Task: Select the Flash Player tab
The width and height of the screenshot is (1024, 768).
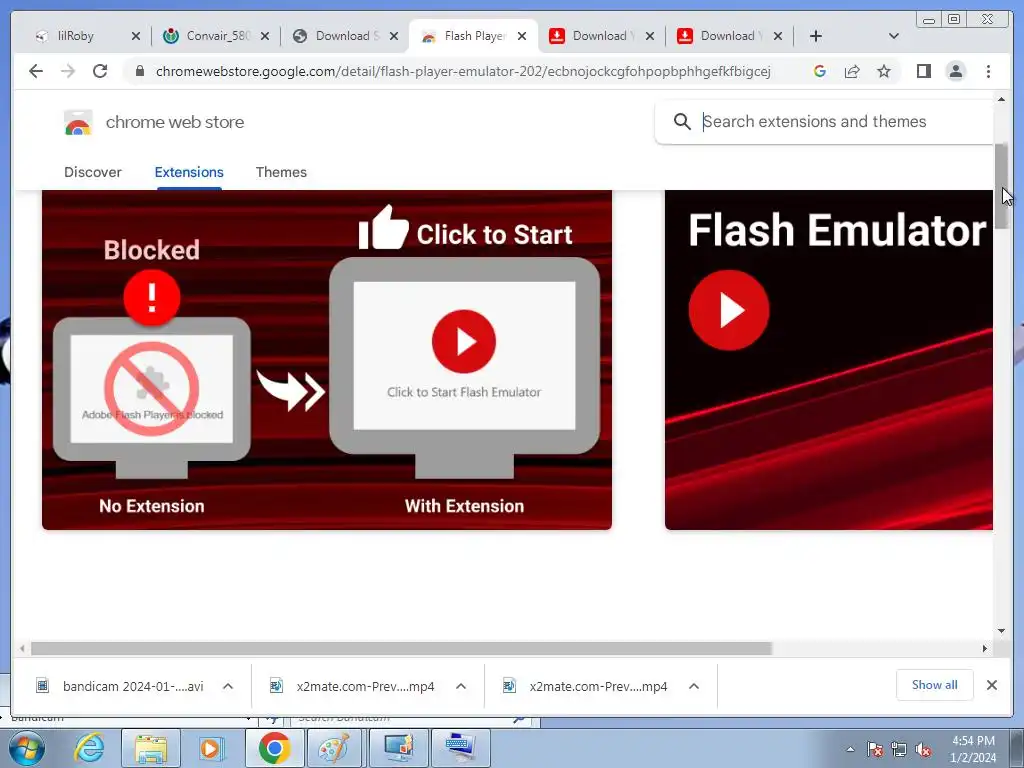Action: click(473, 36)
